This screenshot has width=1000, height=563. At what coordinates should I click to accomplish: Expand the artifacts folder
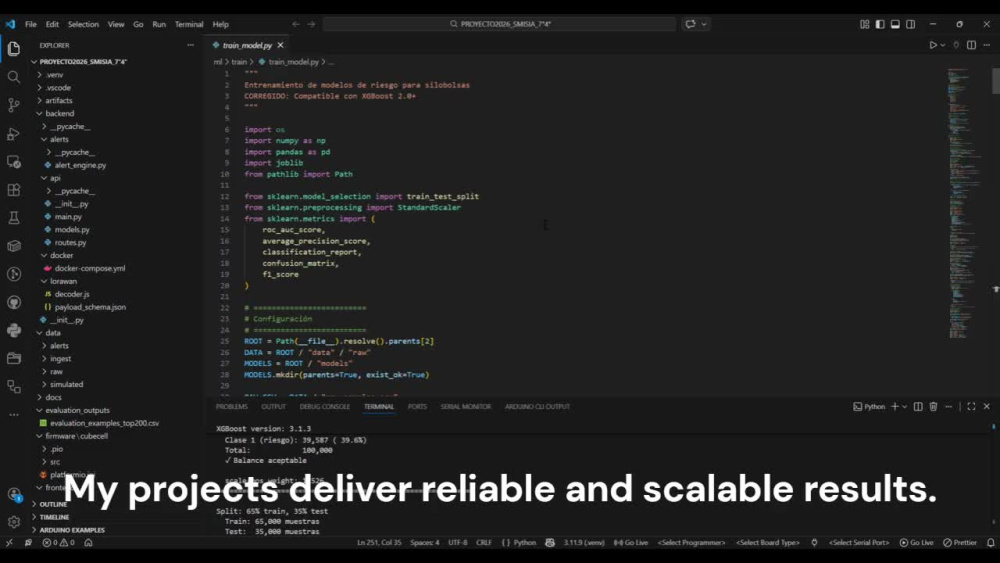[x=59, y=101]
